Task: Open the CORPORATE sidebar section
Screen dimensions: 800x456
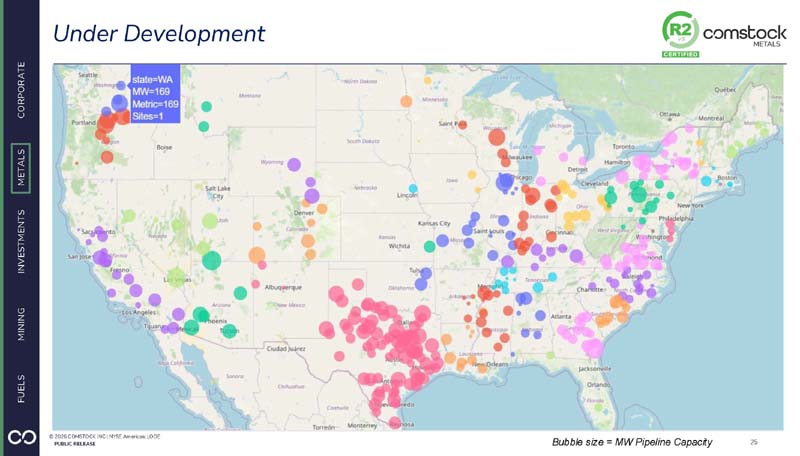Action: (x=21, y=90)
